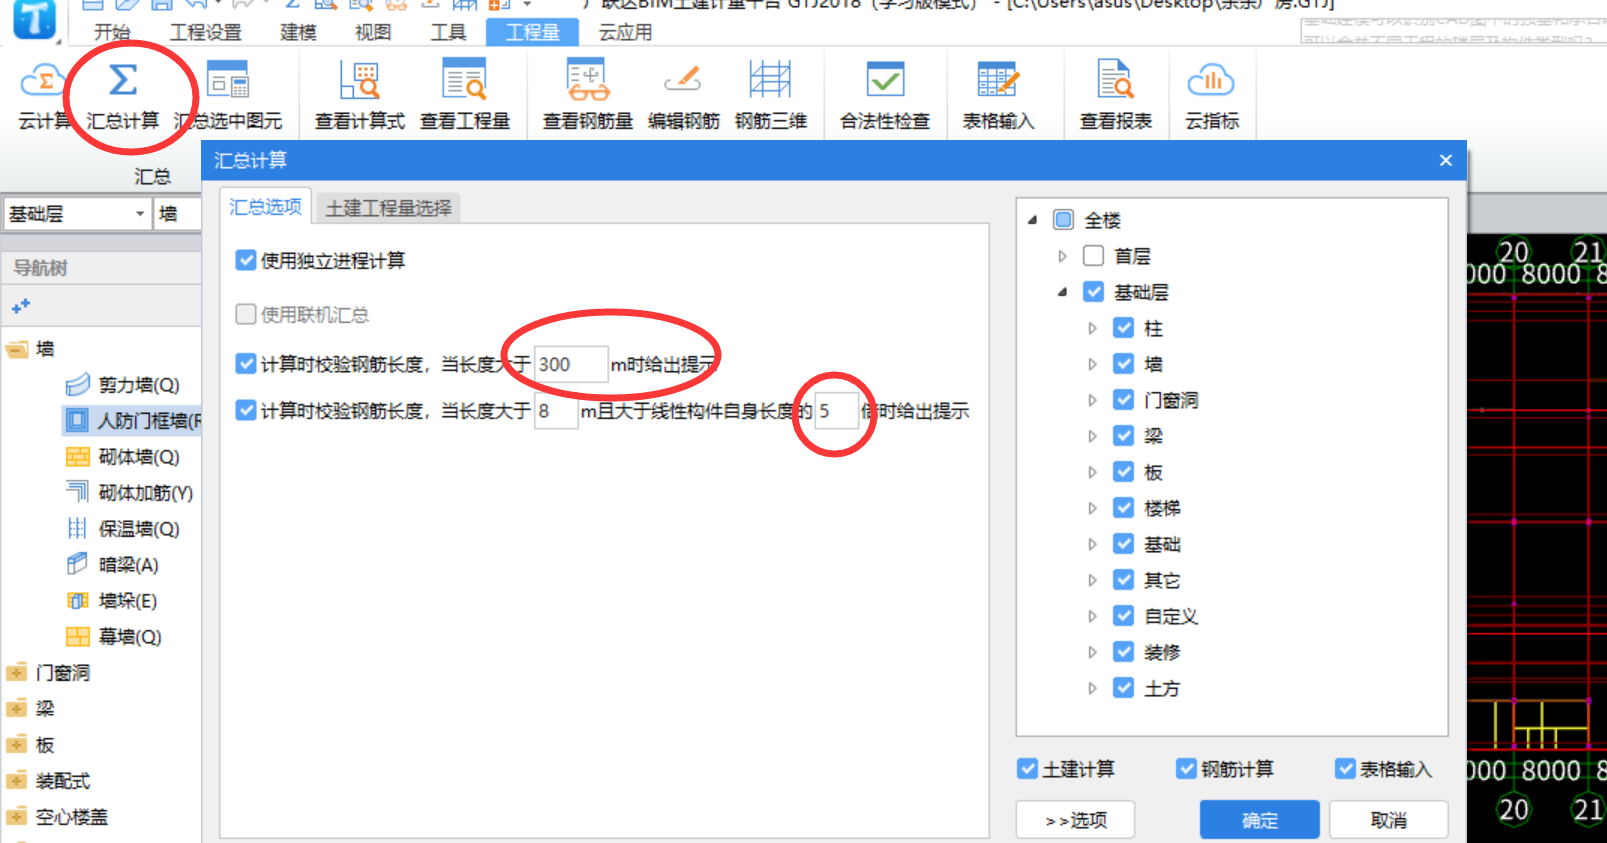
Task: Toggle 钢筋计算 checkbox
Action: pyautogui.click(x=1186, y=768)
